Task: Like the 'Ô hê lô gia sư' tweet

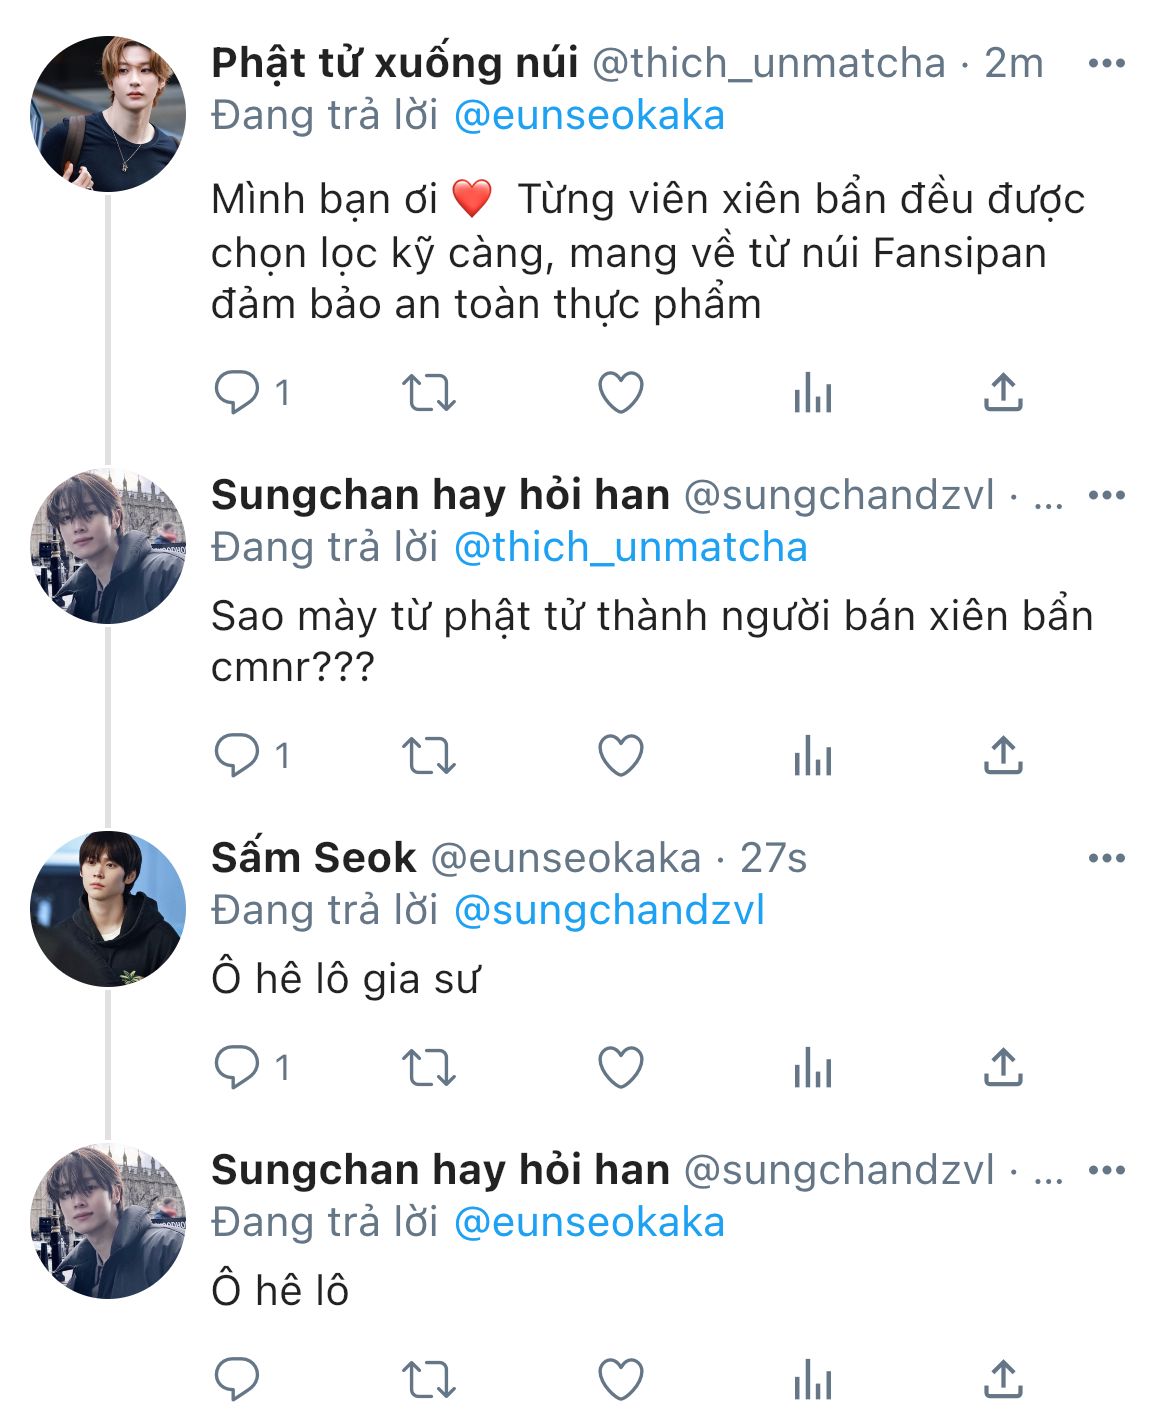Action: point(620,1067)
